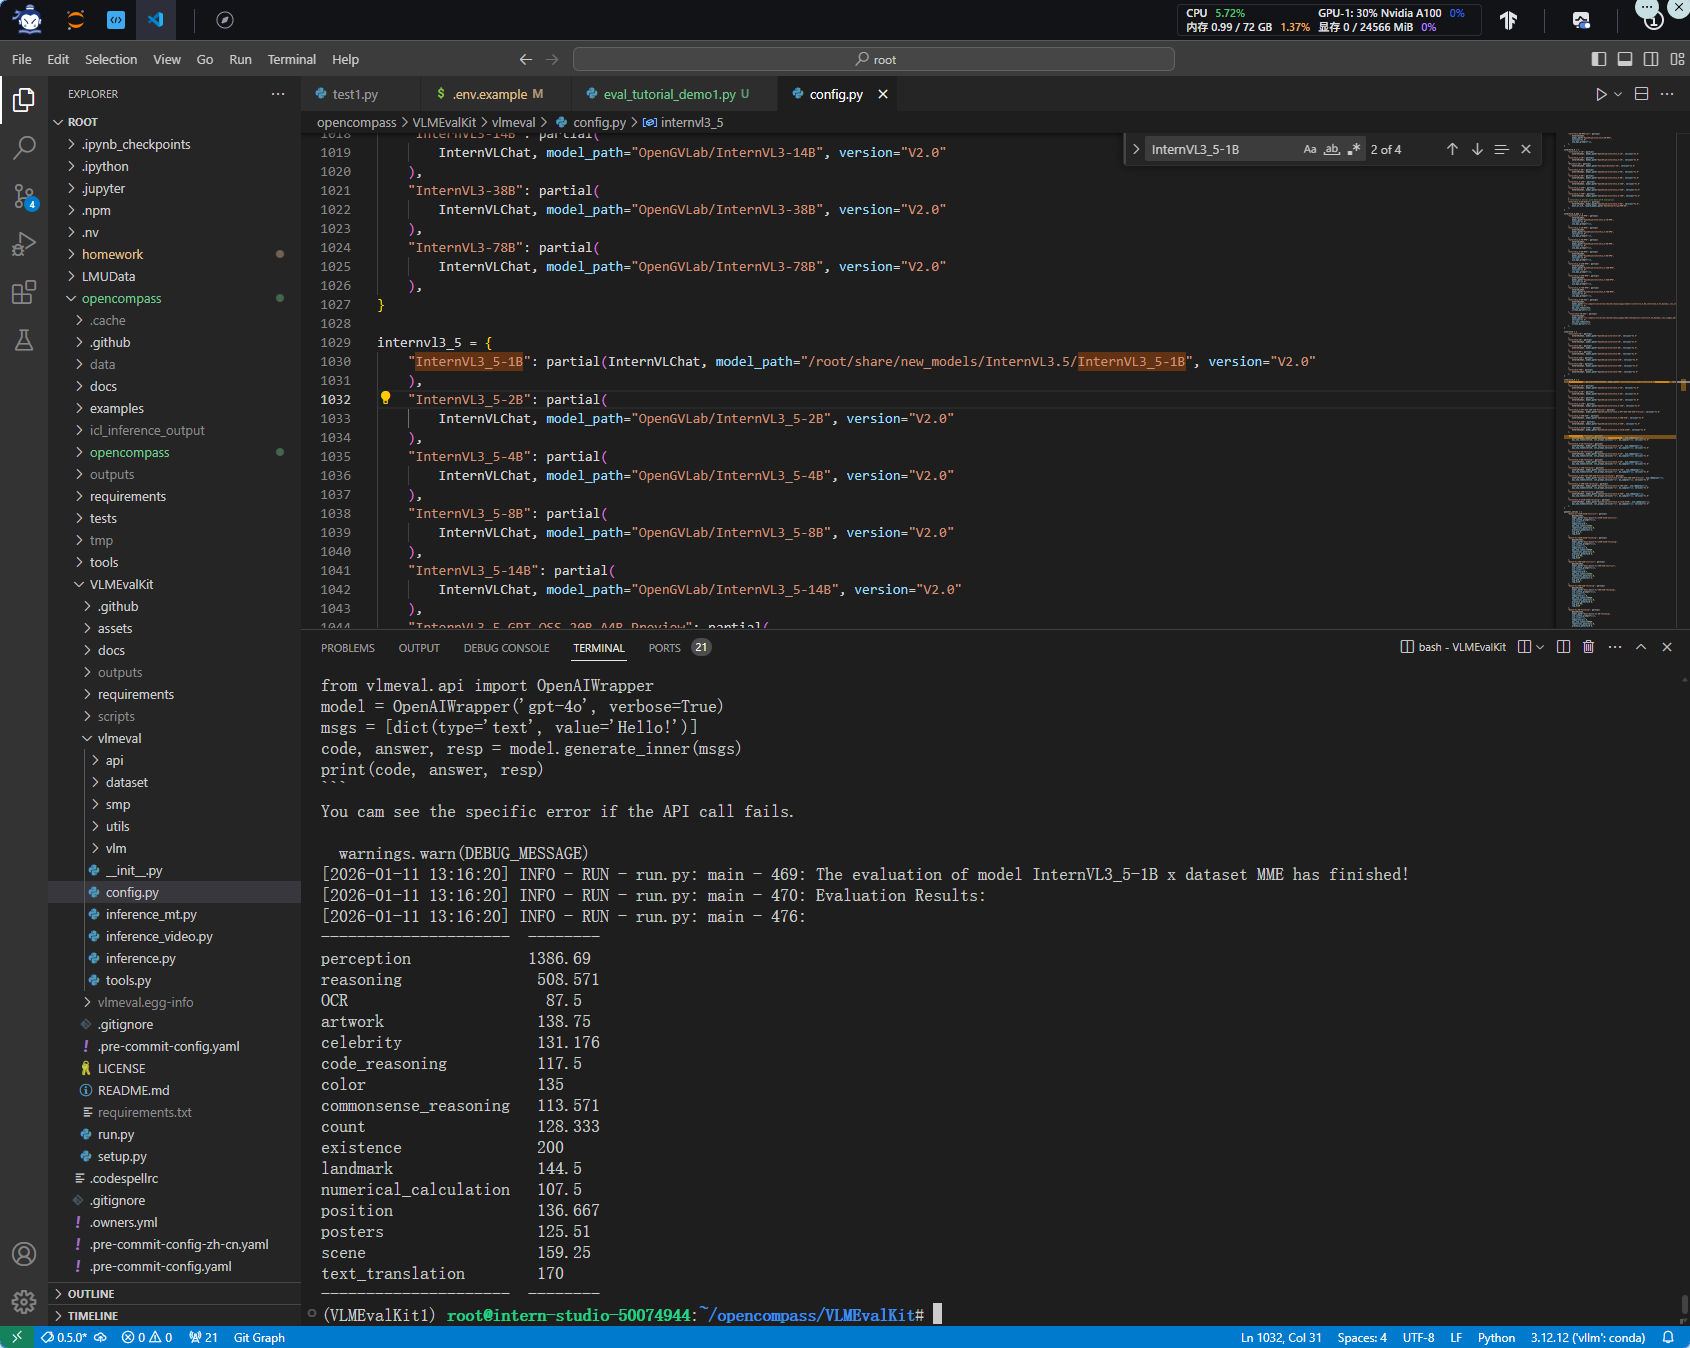1690x1348 pixels.
Task: Open Customize Layout button
Action: (x=1677, y=60)
